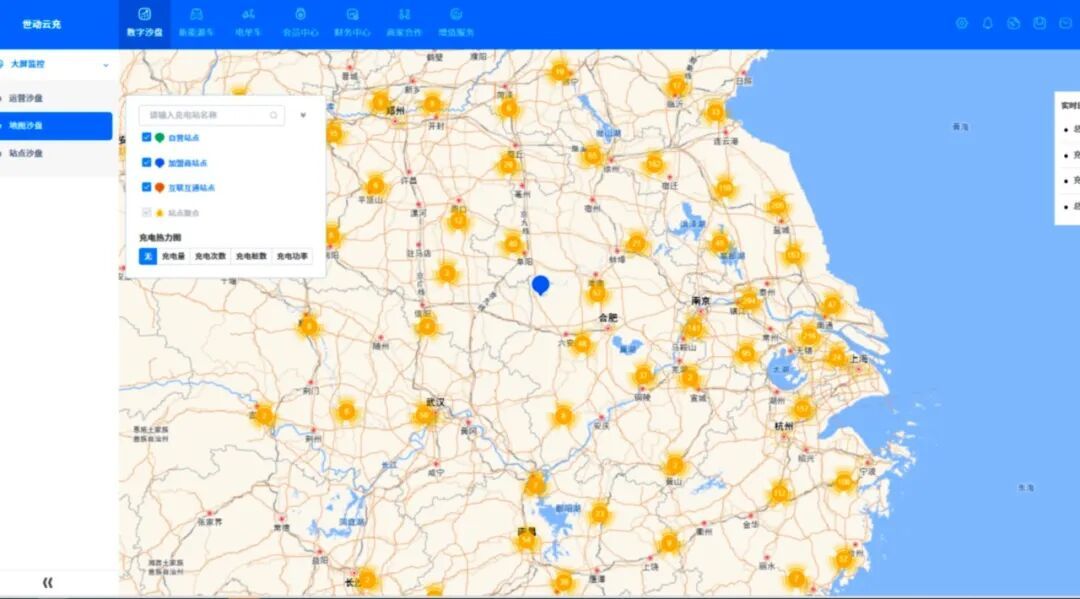Click the magnifier icon in station search box
The width and height of the screenshot is (1080, 599).
coord(273,115)
